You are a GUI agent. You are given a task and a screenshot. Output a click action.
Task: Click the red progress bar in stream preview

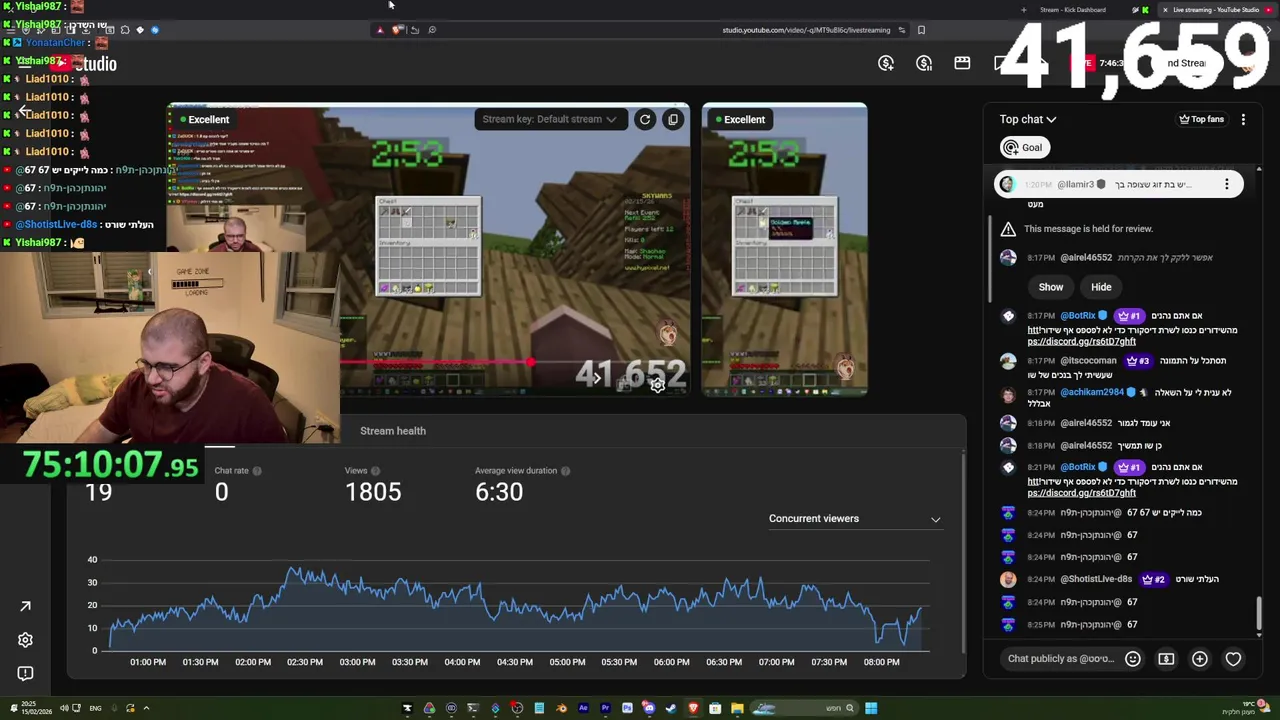coord(435,362)
